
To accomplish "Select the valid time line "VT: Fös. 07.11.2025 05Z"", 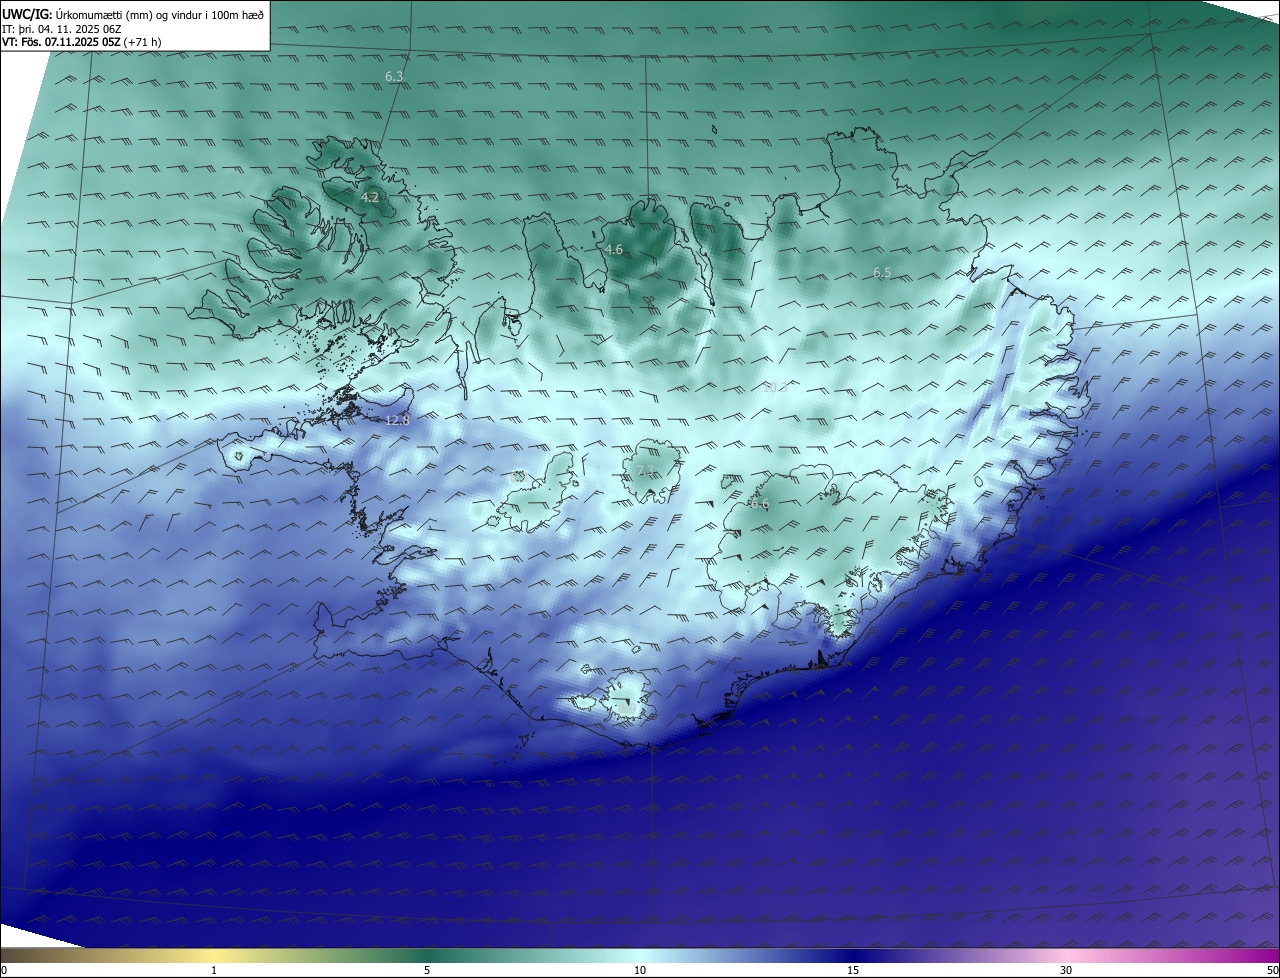I will [x=60, y=42].
